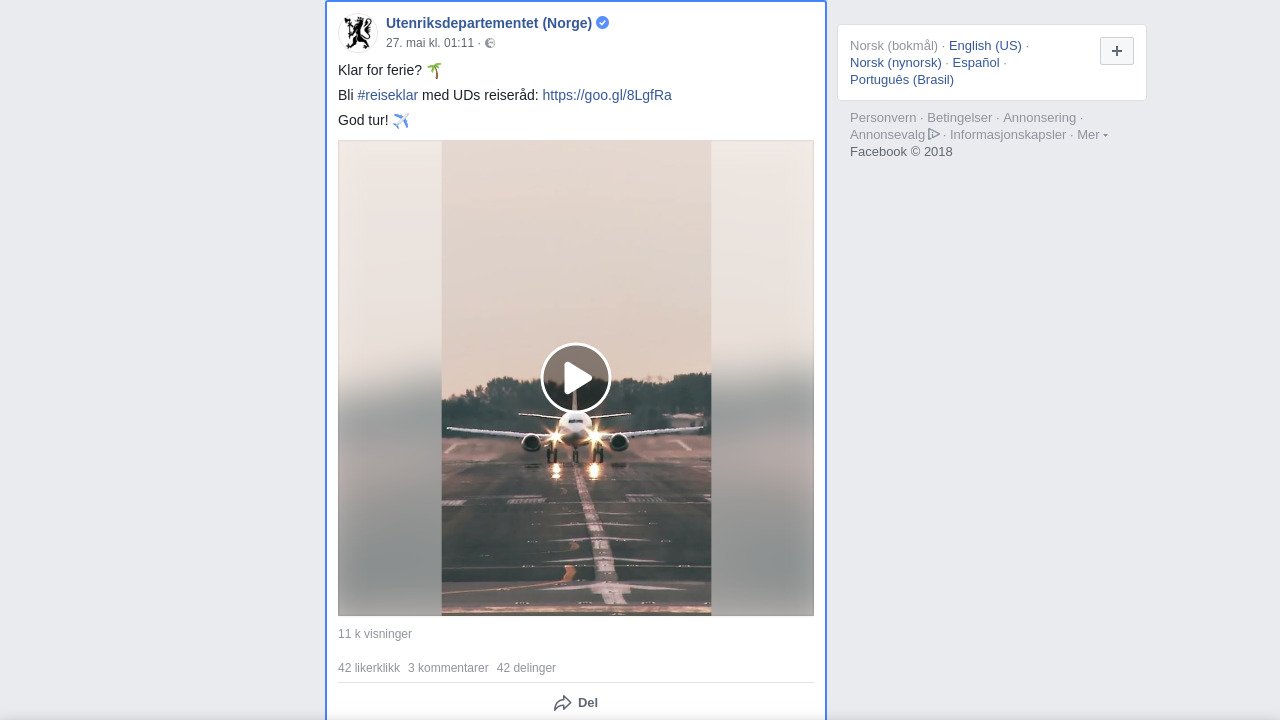Choose Português (Brasil) language

click(x=902, y=80)
